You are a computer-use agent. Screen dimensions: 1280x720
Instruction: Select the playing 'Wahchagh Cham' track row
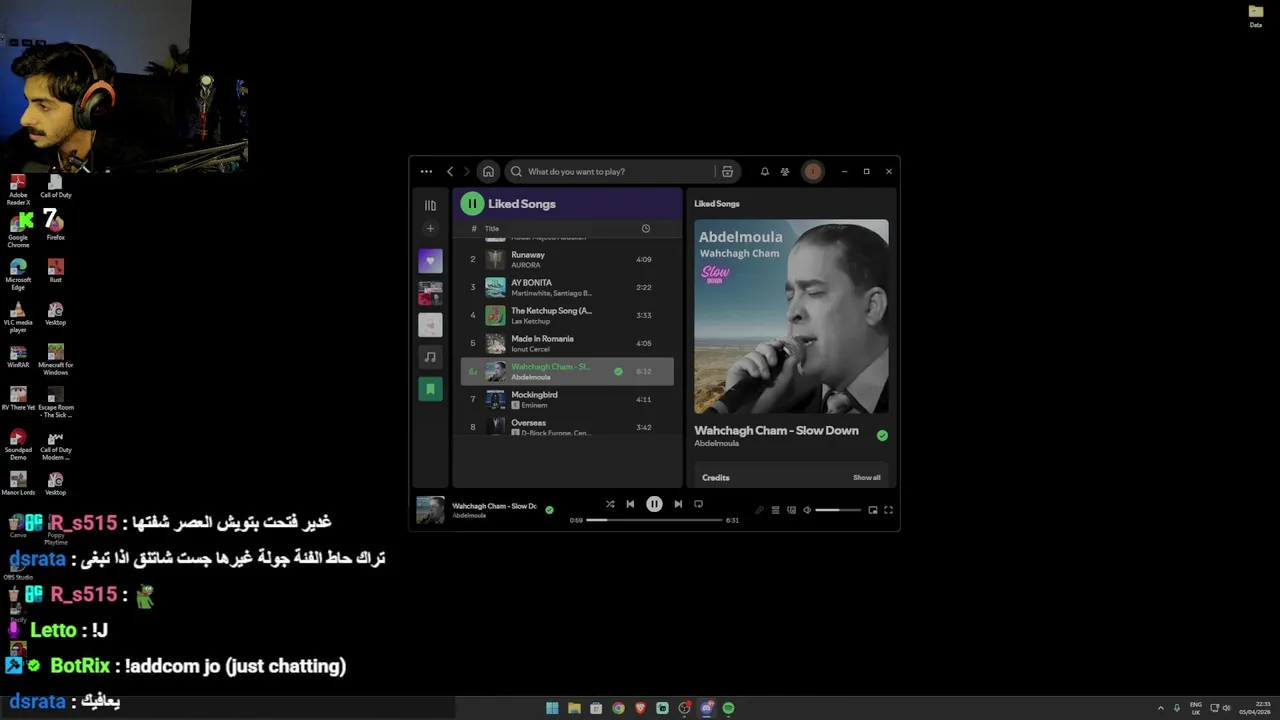tap(567, 371)
